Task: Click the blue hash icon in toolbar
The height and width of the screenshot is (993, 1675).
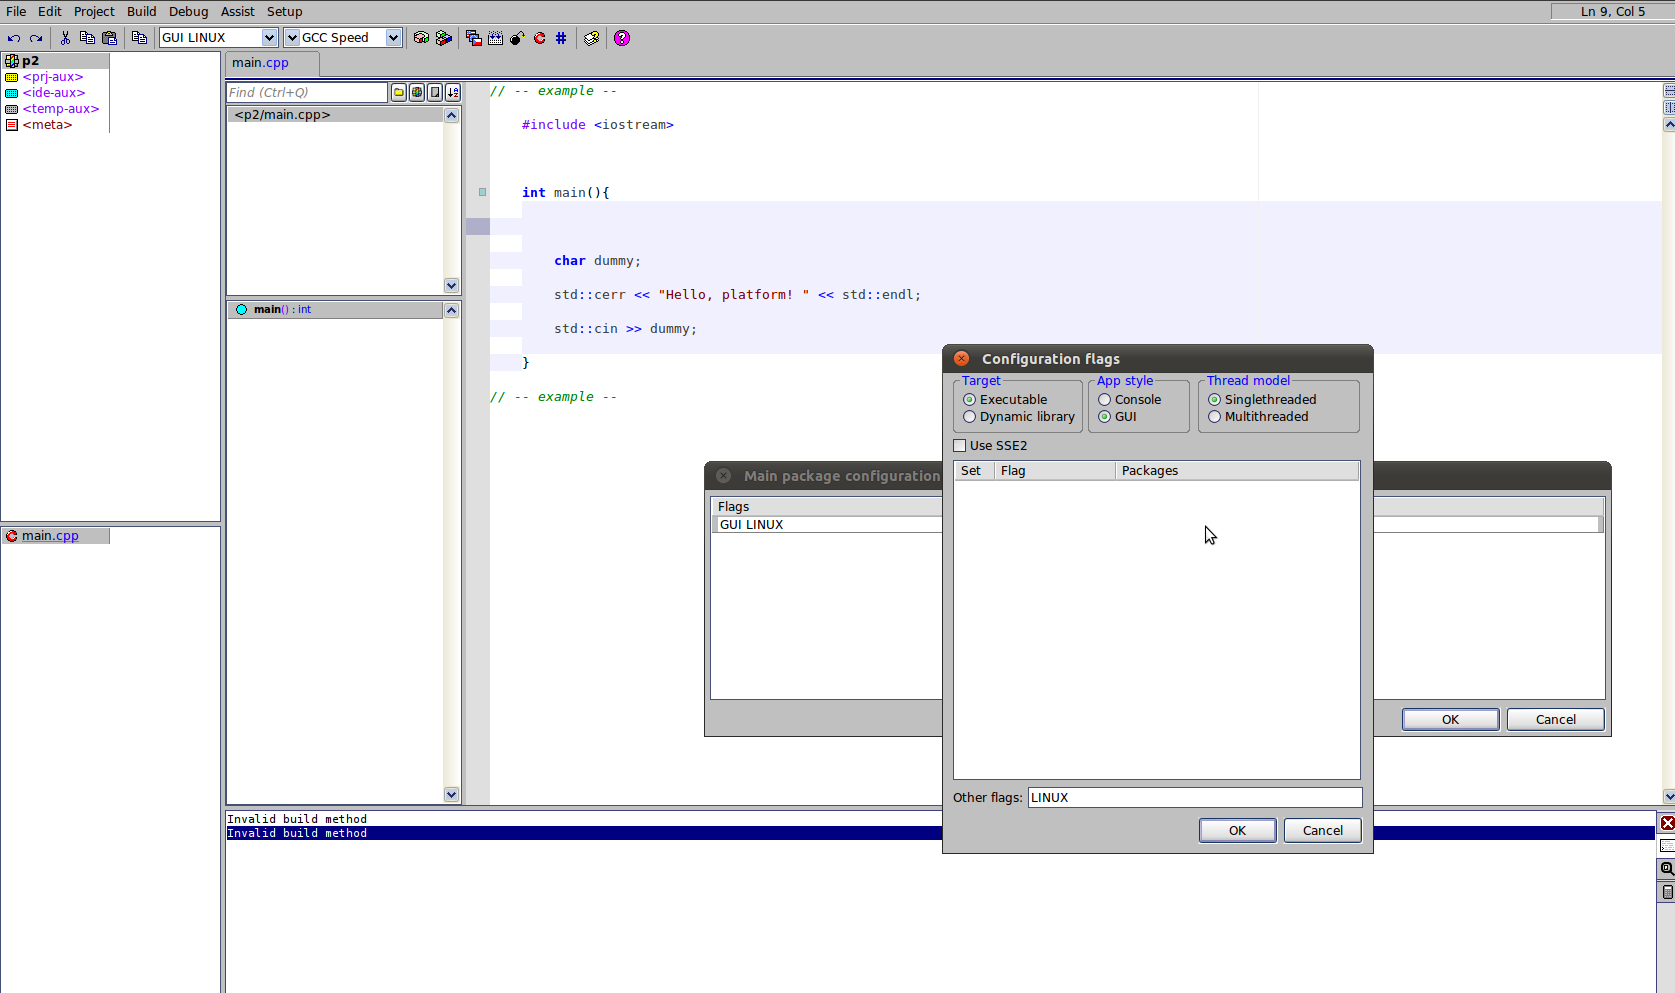Action: pos(561,38)
